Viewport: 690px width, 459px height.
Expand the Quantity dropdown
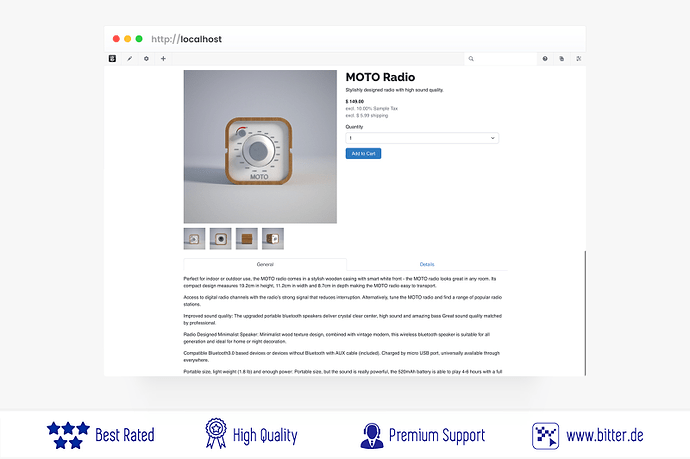click(x=422, y=138)
